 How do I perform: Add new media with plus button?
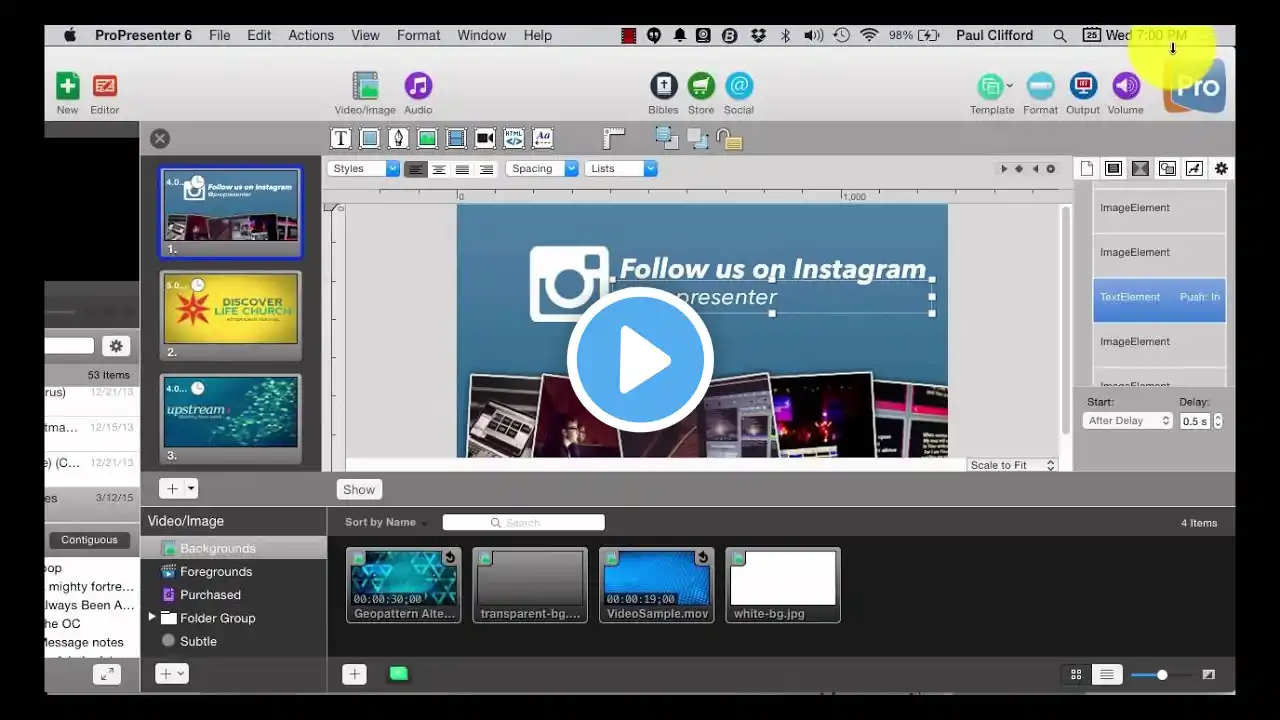click(x=354, y=674)
